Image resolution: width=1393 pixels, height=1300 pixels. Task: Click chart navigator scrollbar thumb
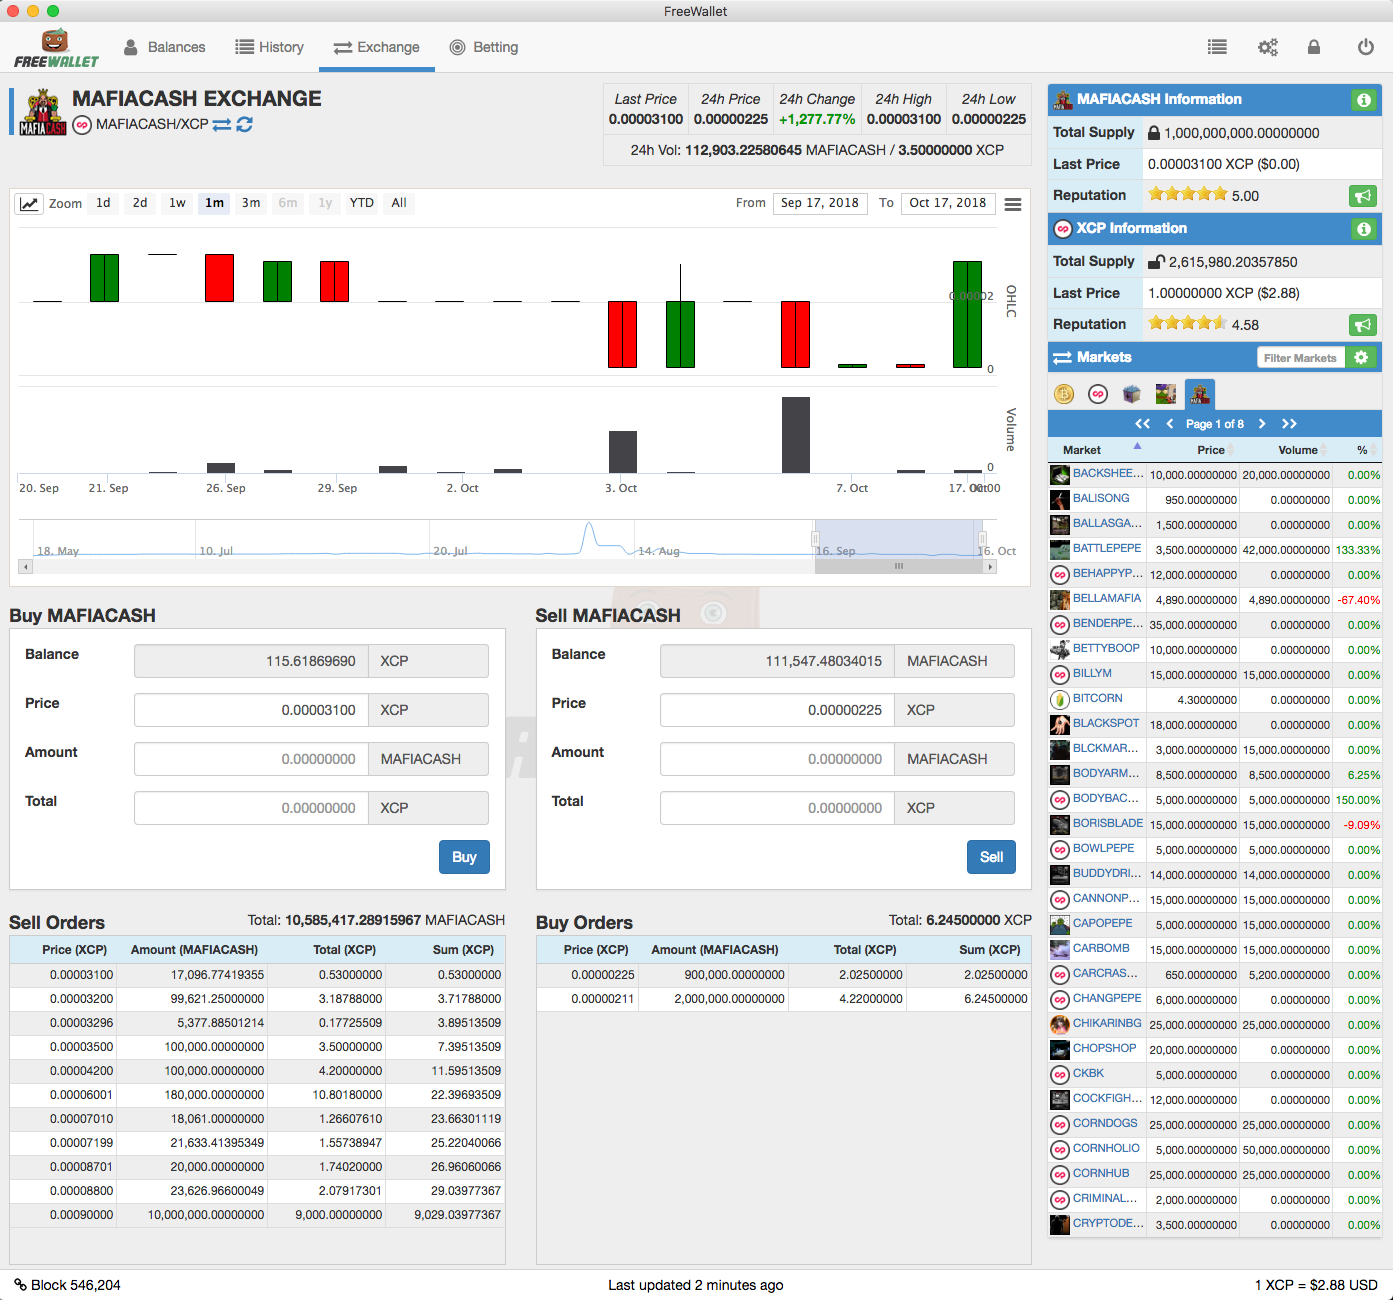click(899, 566)
